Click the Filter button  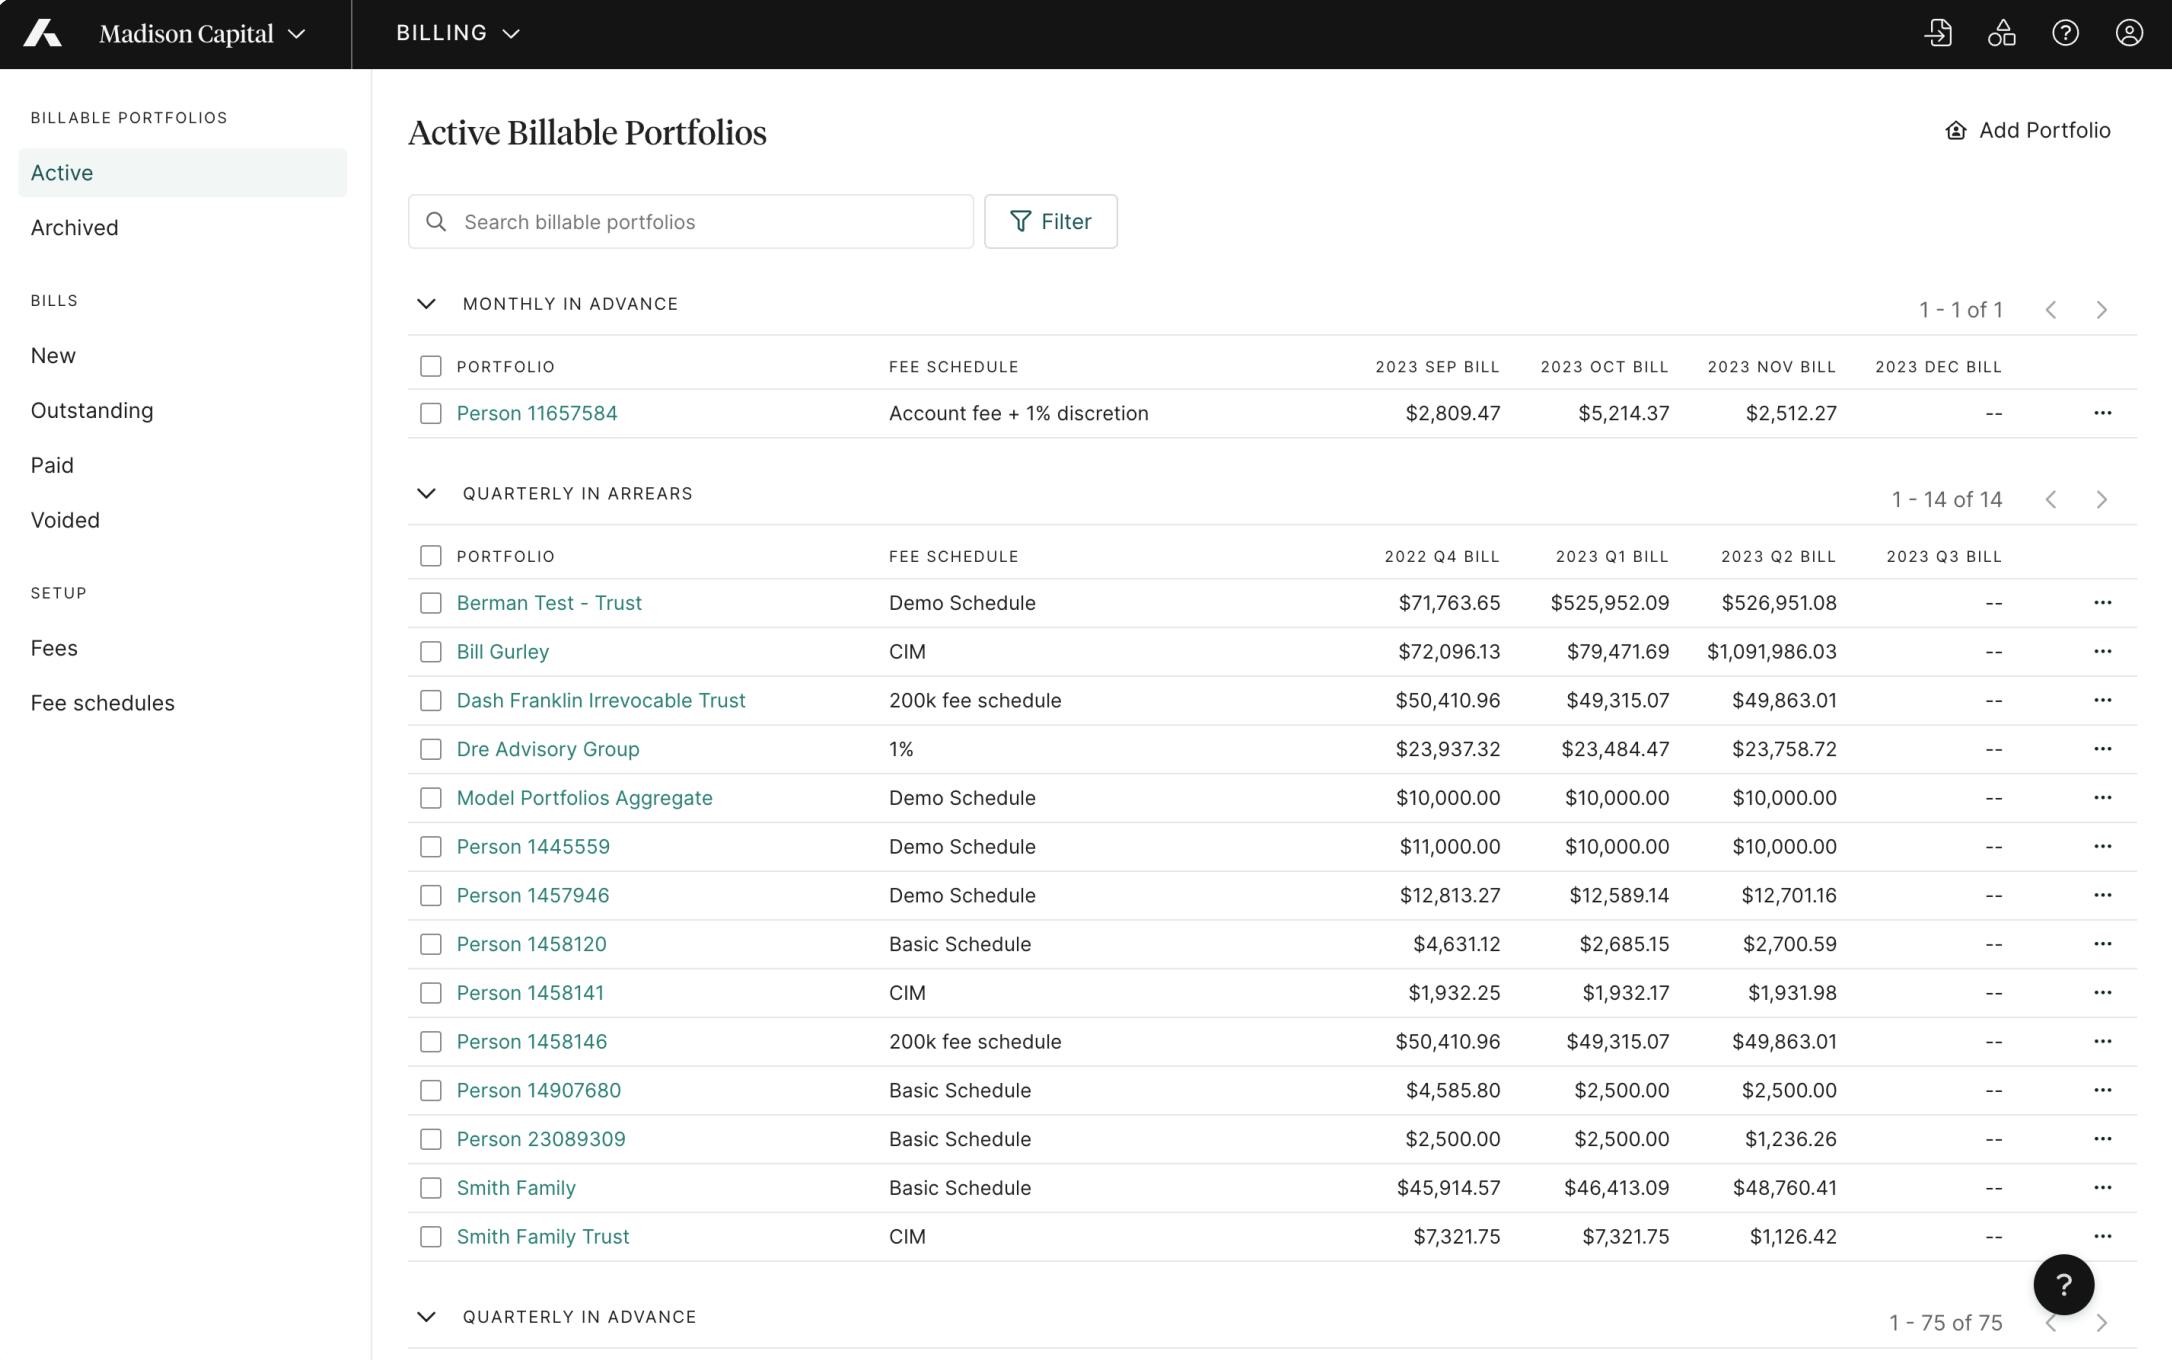(1050, 222)
